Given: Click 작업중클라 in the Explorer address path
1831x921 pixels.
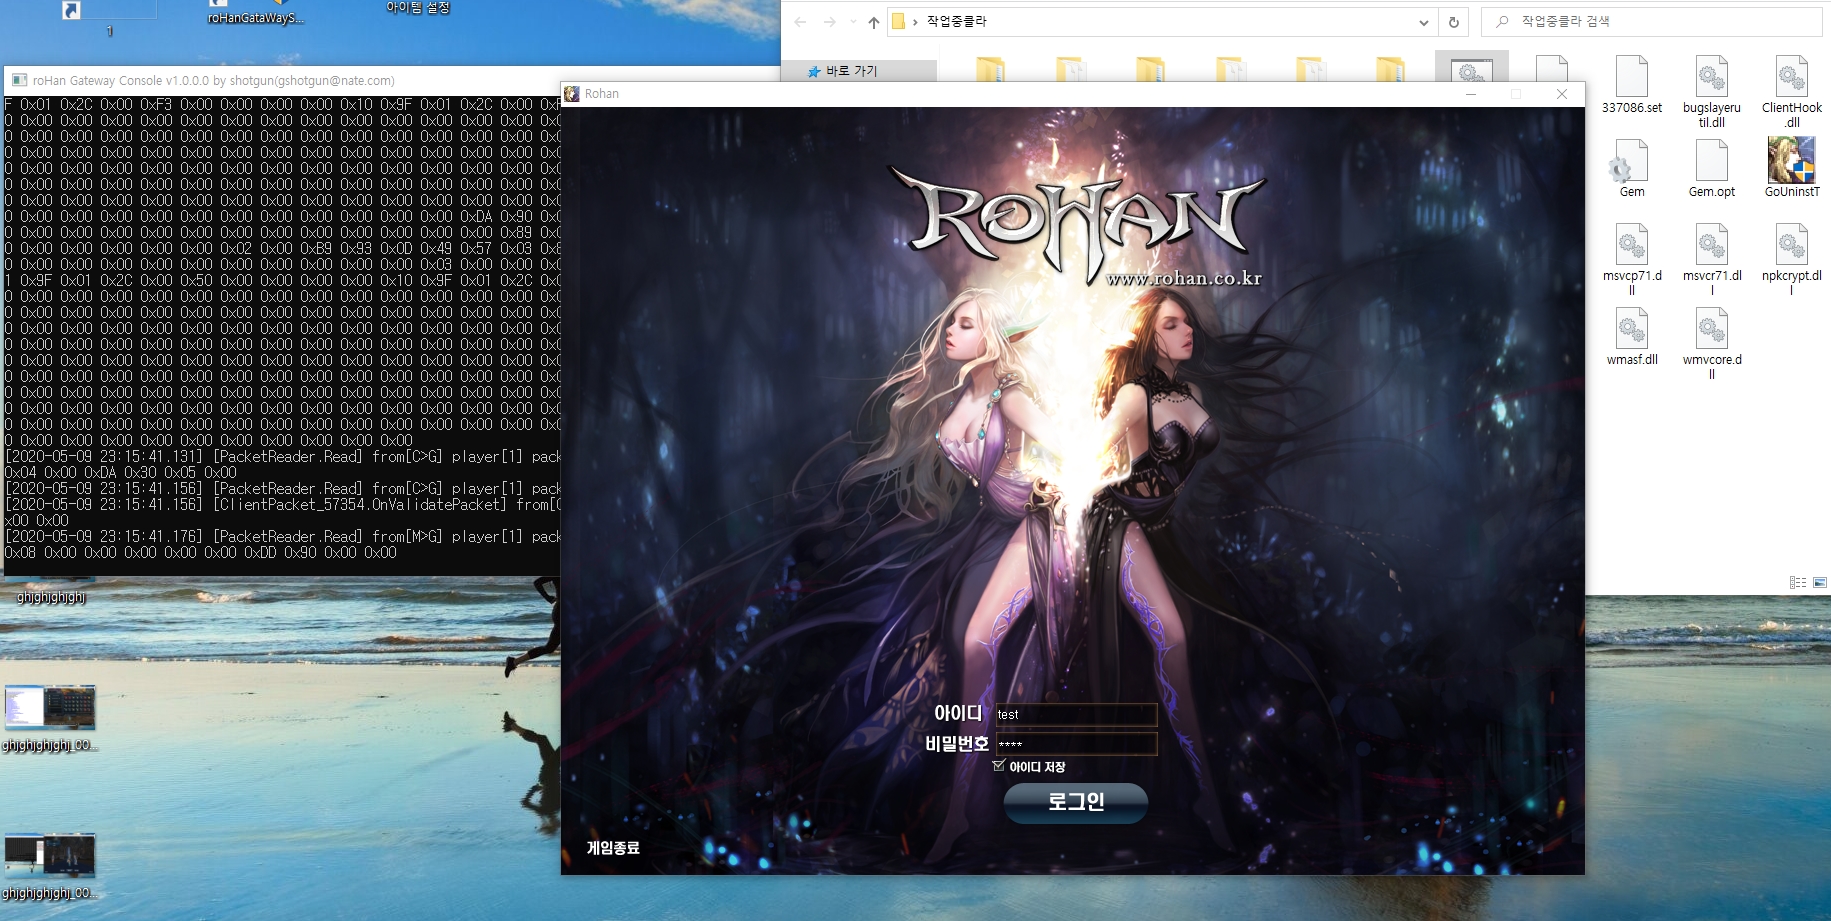Looking at the screenshot, I should click(x=956, y=22).
